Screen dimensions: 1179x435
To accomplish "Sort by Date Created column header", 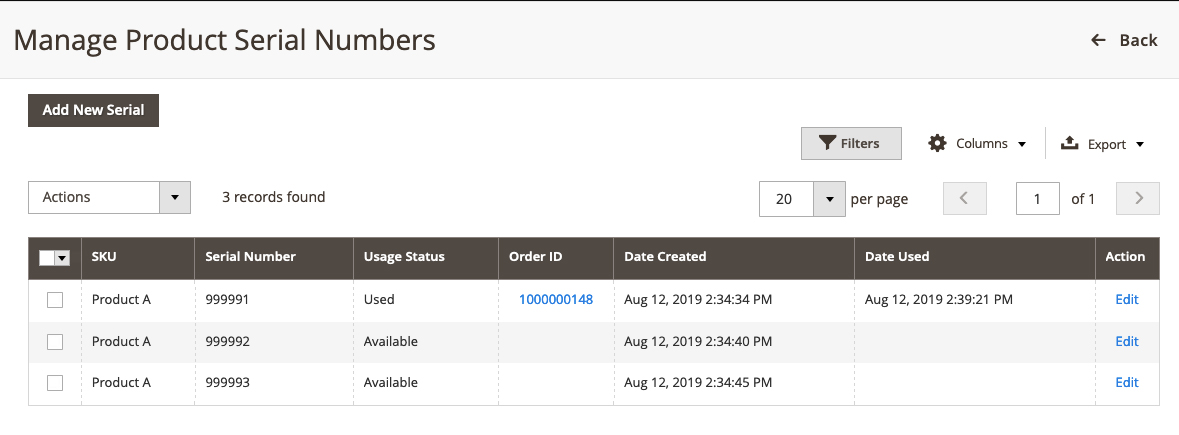I will coord(665,257).
